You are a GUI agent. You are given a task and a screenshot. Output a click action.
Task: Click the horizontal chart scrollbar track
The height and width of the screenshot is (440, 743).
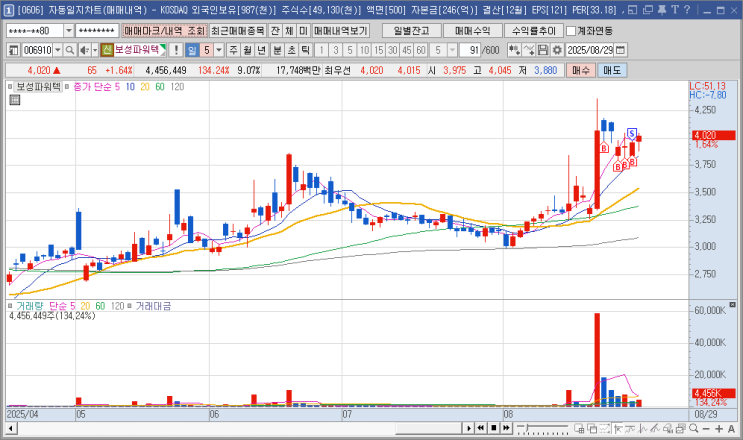(x=238, y=428)
